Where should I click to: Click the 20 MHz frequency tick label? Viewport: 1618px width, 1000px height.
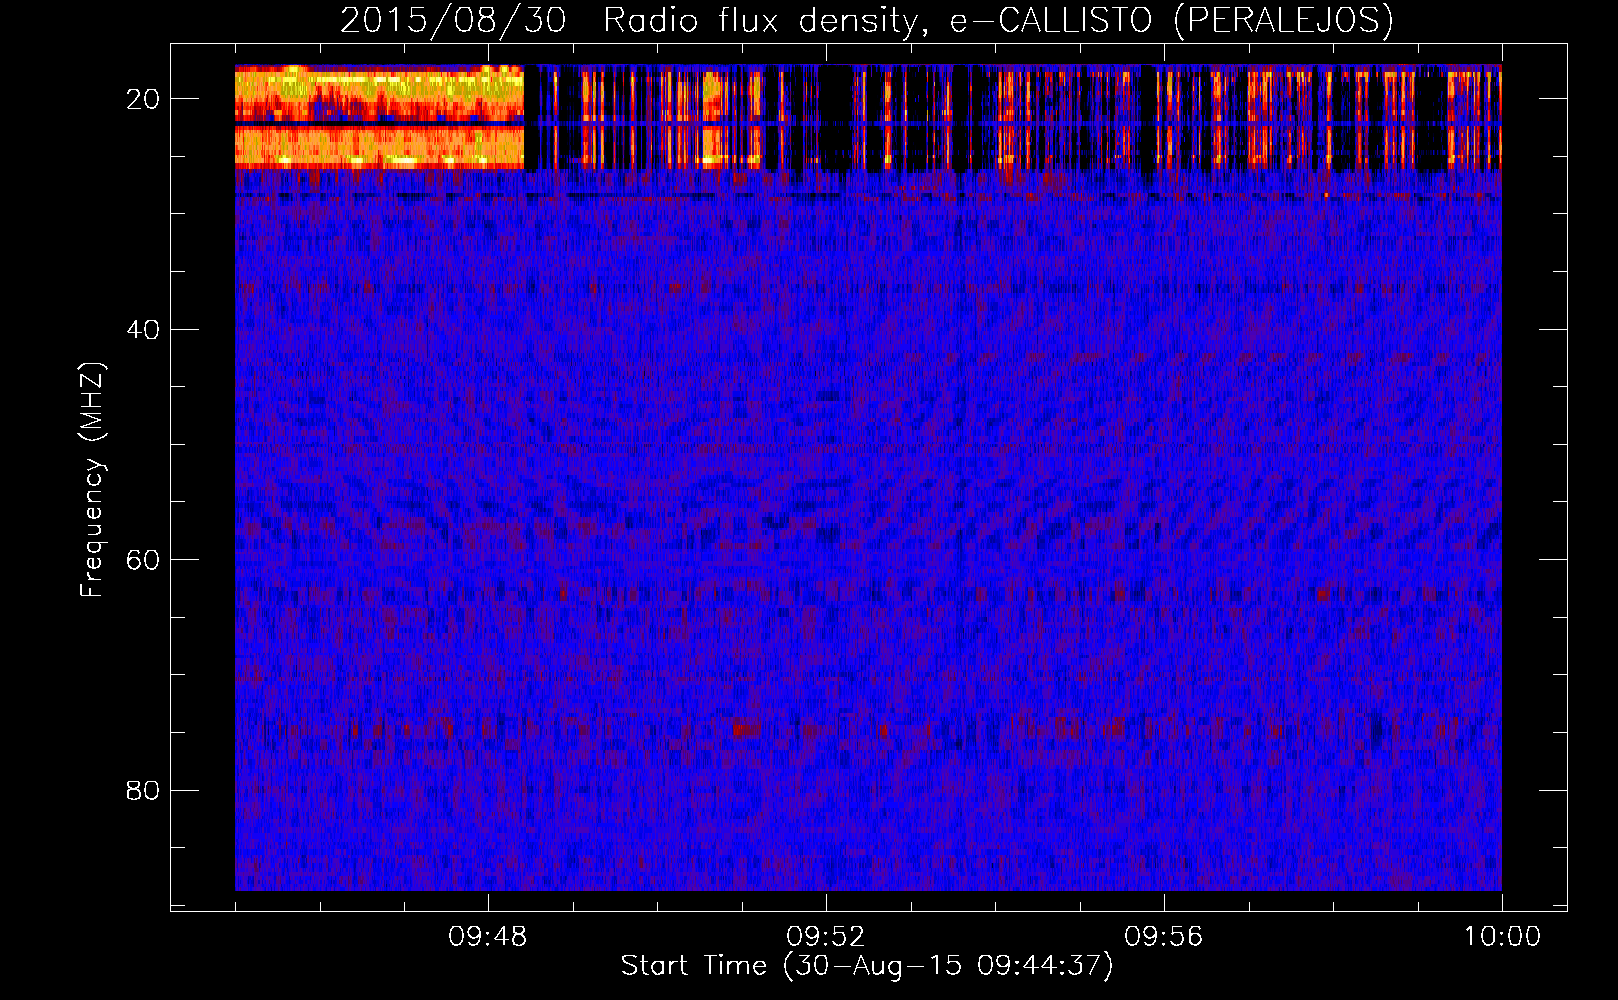[x=143, y=99]
